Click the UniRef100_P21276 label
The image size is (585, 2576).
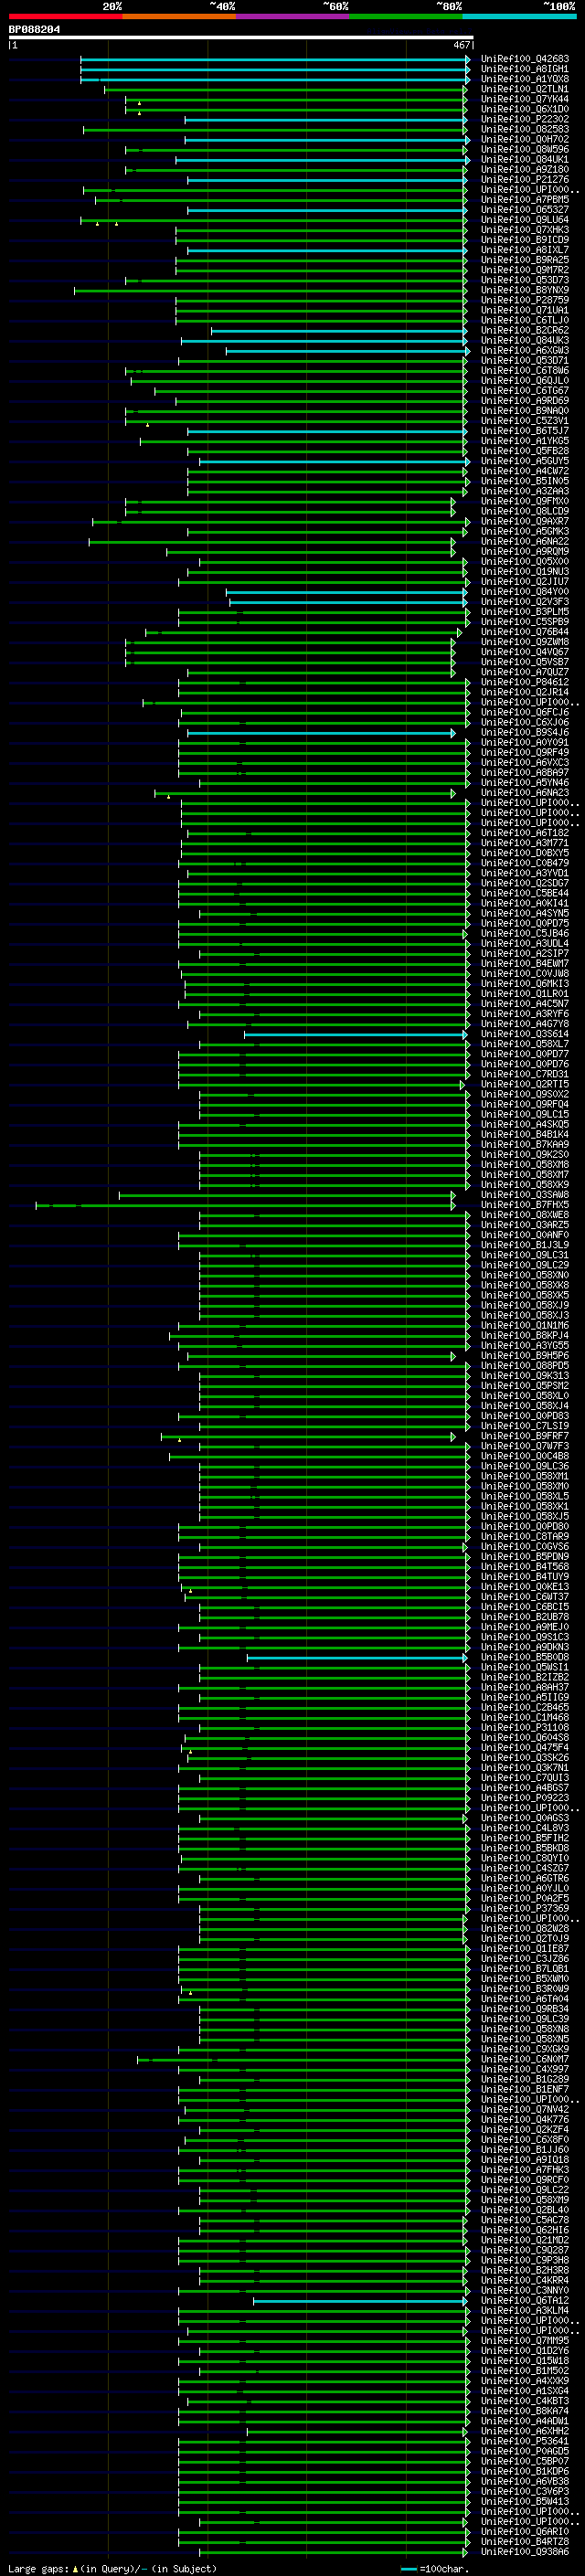click(525, 180)
